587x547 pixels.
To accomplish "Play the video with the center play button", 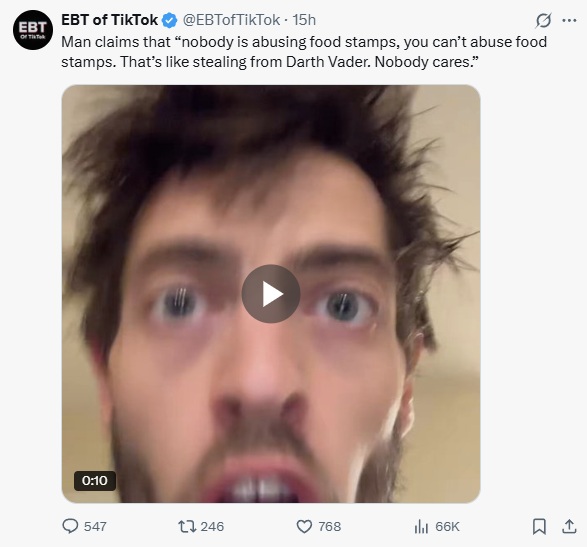I will pyautogui.click(x=271, y=294).
